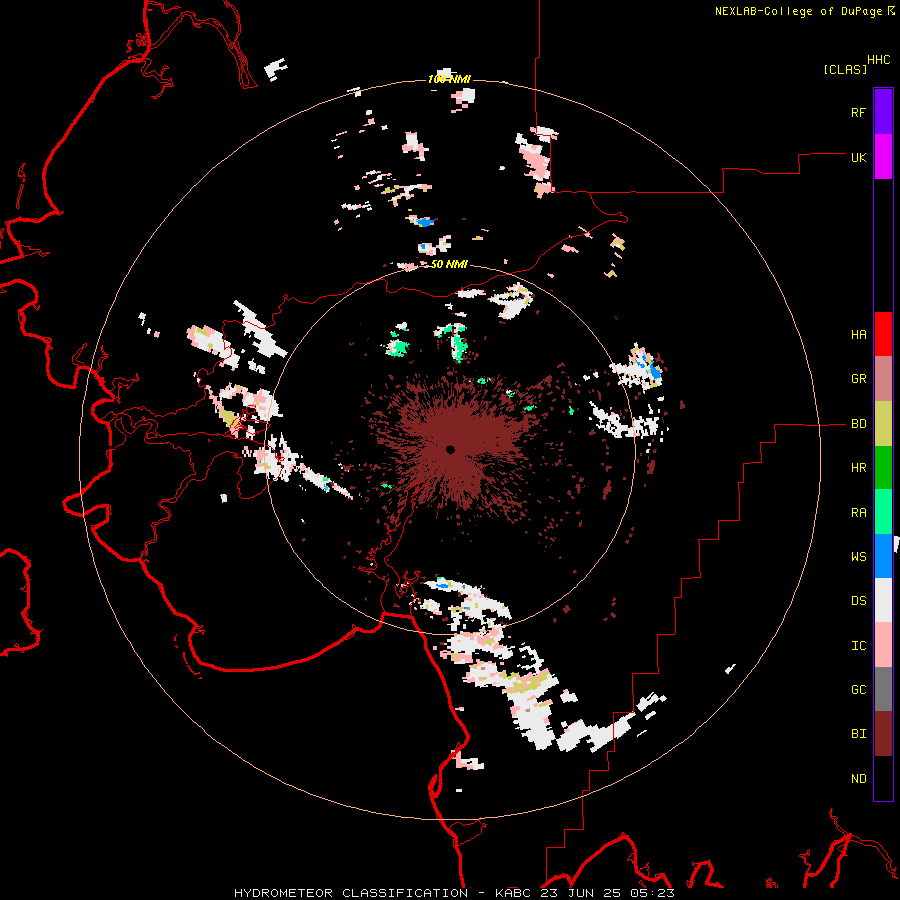Image resolution: width=900 pixels, height=900 pixels.
Task: Select the WS legend label
Action: (858, 556)
